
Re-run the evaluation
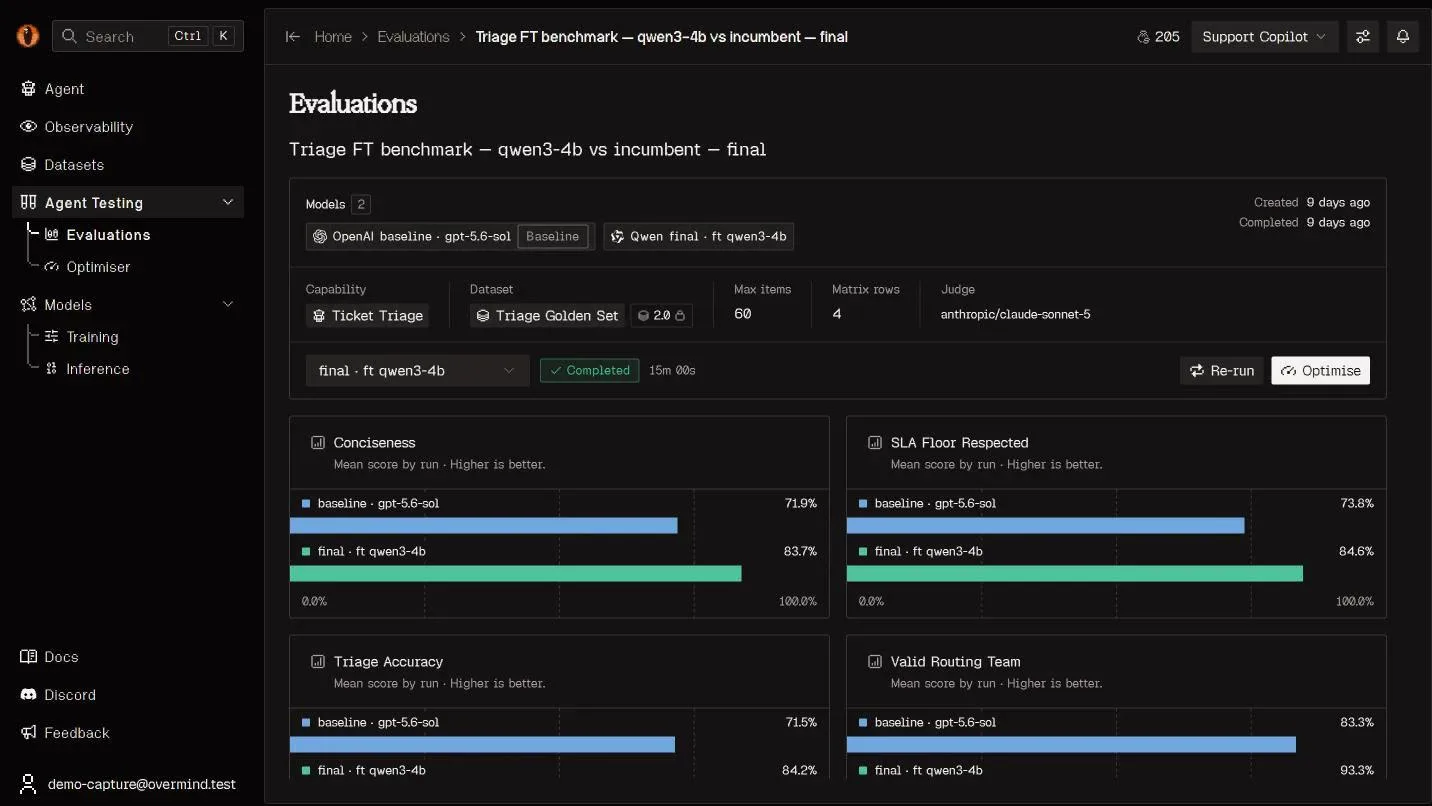[x=1222, y=371]
